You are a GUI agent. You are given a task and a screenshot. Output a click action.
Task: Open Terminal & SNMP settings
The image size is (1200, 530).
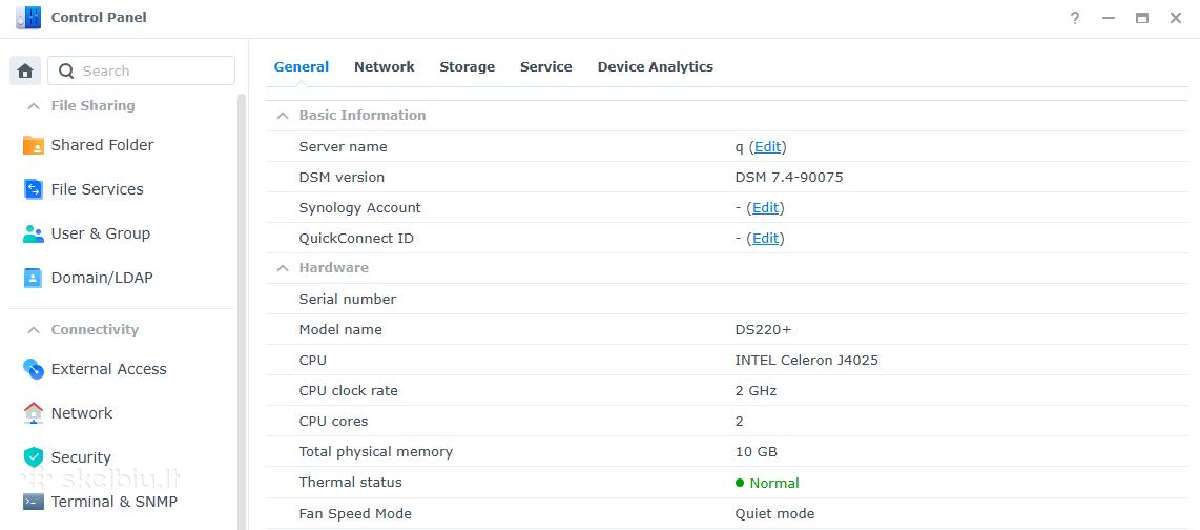pyautogui.click(x=114, y=501)
